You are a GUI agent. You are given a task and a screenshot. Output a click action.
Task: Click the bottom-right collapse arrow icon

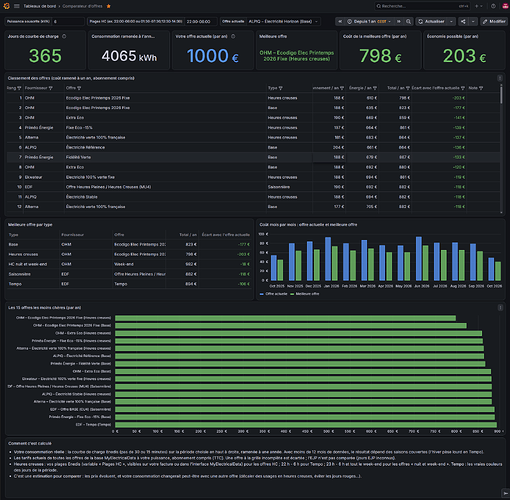505,493
